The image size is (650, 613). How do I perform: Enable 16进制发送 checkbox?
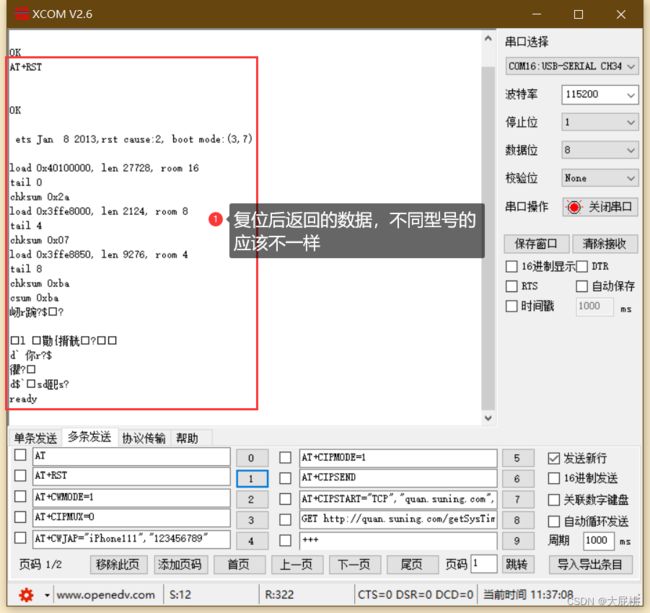554,479
